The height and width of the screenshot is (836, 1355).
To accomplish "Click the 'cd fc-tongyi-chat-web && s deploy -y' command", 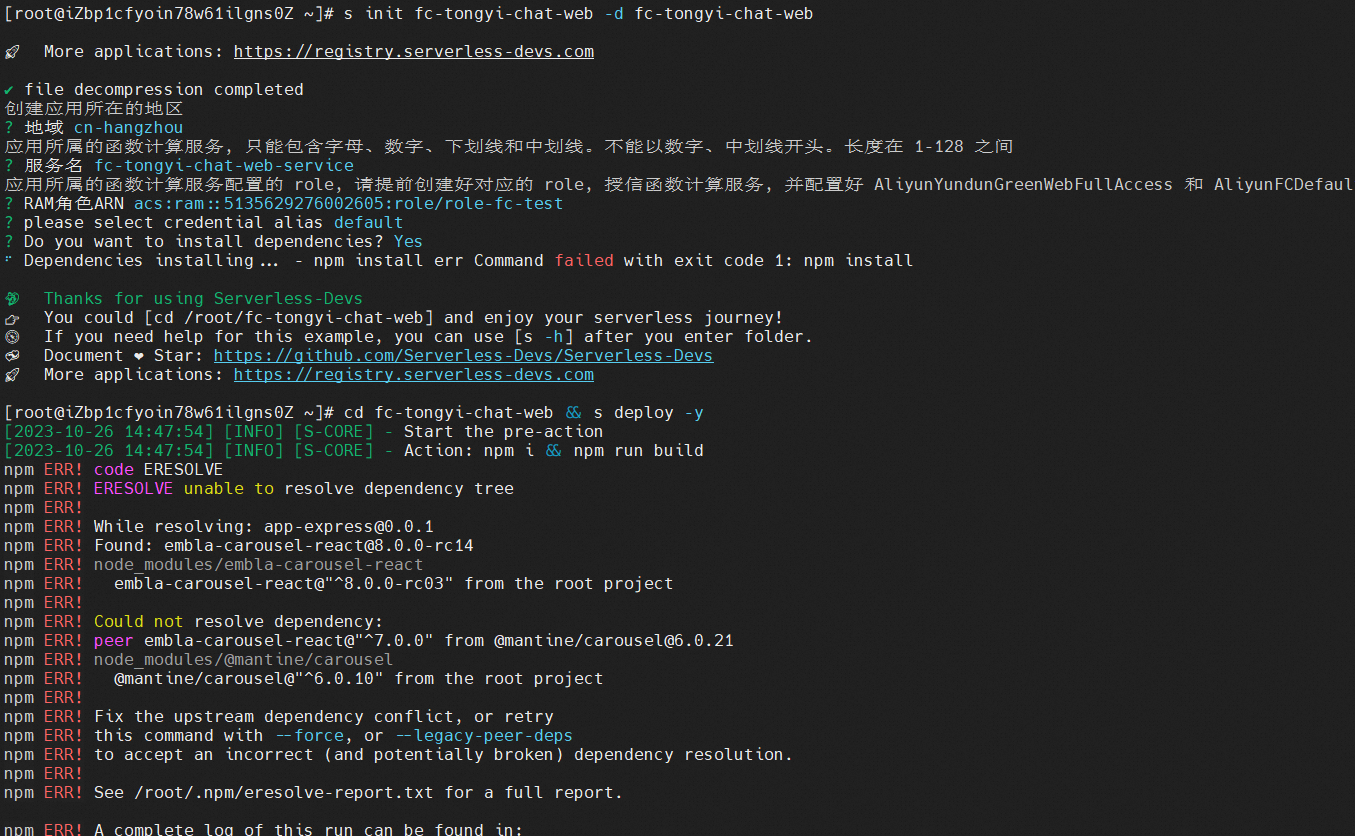I will 524,413.
